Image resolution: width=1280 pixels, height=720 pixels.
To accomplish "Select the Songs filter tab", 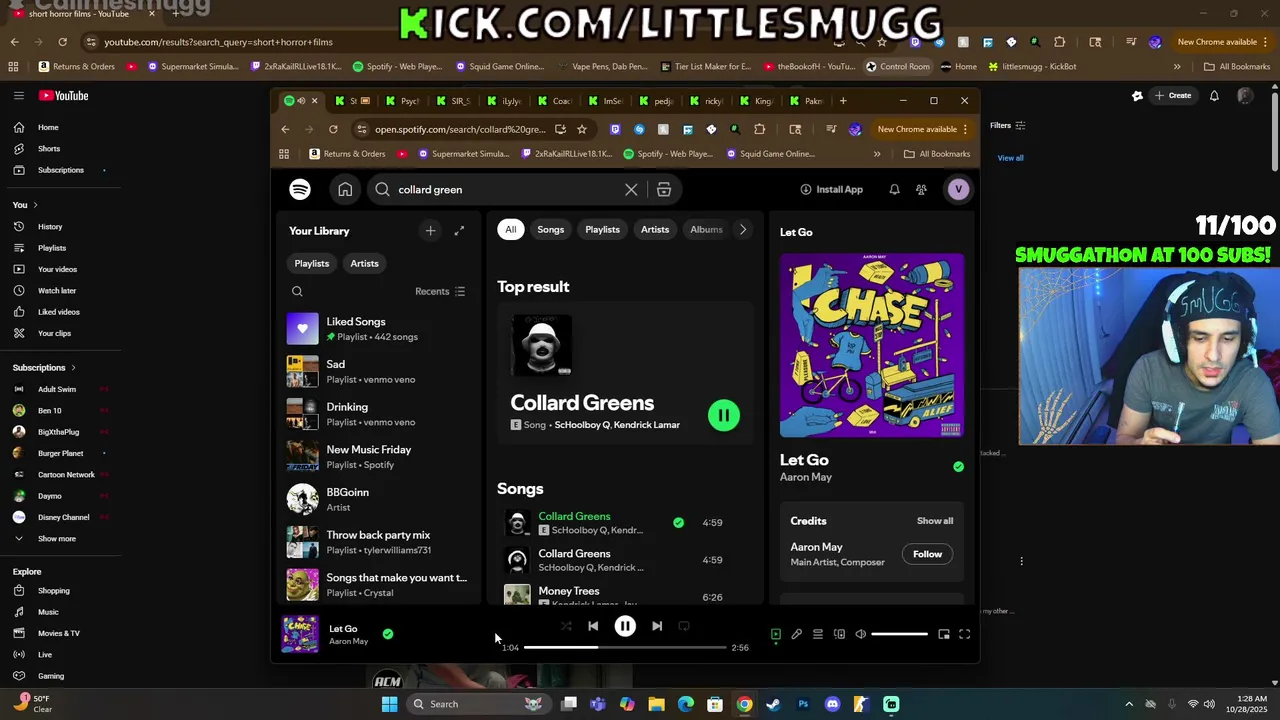I will pos(551,230).
